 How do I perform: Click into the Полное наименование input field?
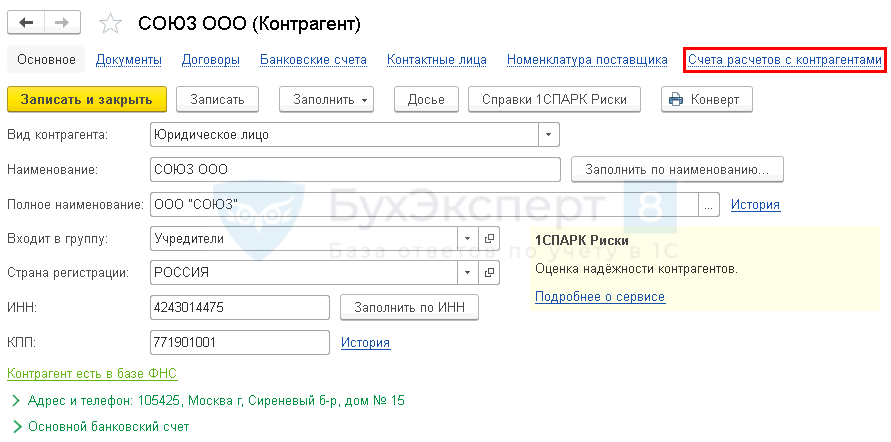(424, 205)
